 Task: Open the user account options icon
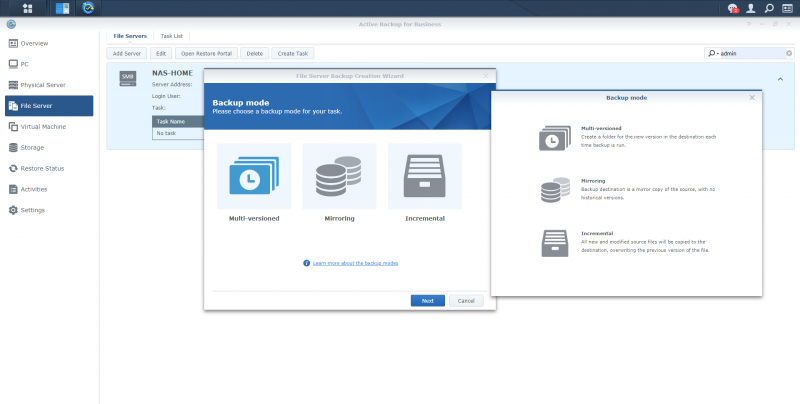751,8
